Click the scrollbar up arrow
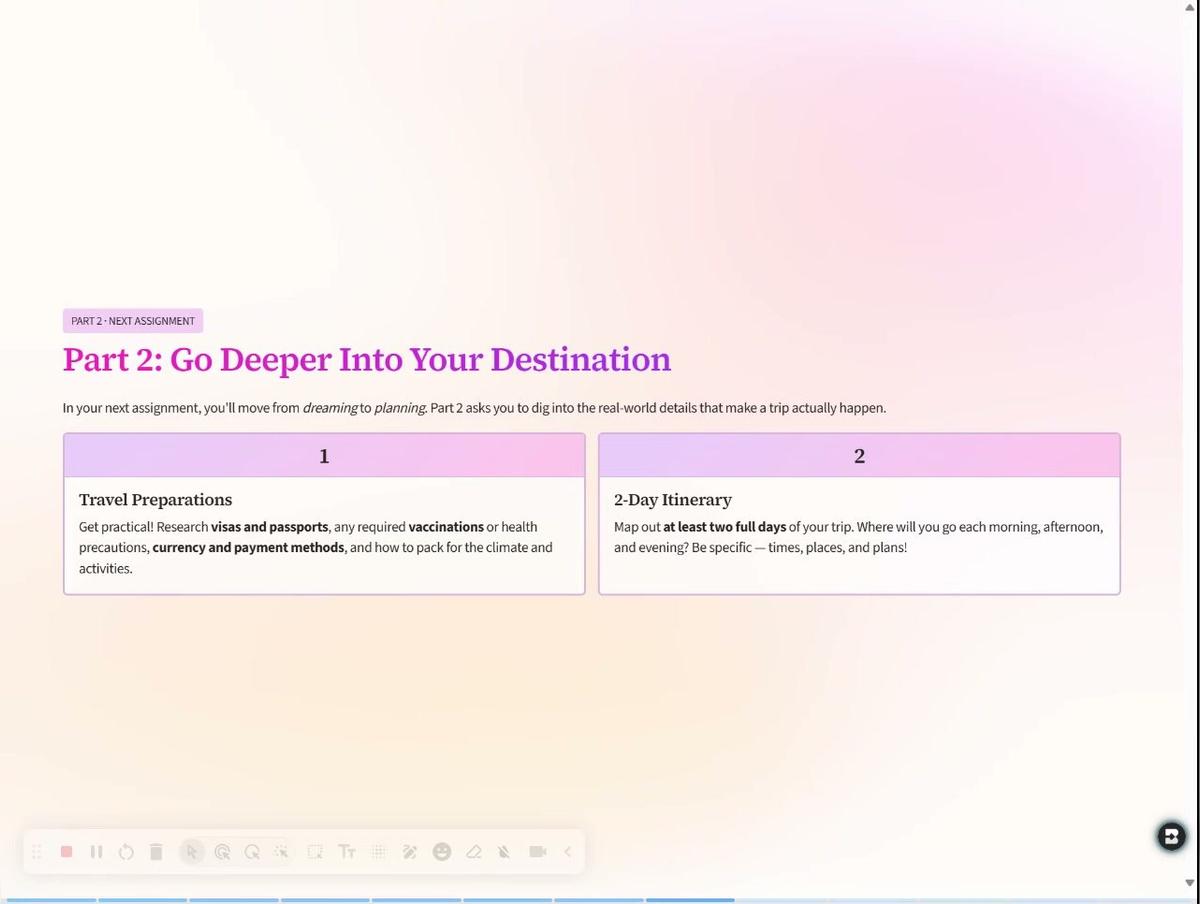 click(x=1190, y=8)
